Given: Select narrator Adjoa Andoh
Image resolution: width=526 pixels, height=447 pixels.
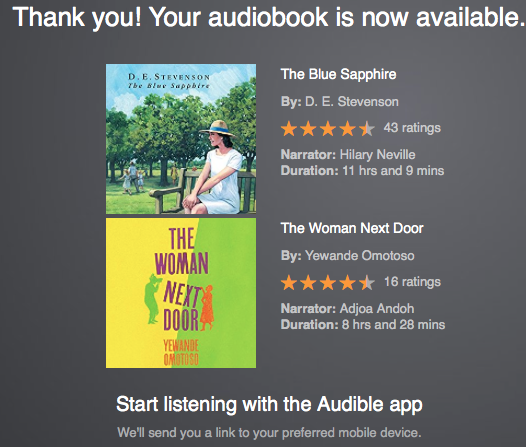Looking at the screenshot, I should pos(377,309).
